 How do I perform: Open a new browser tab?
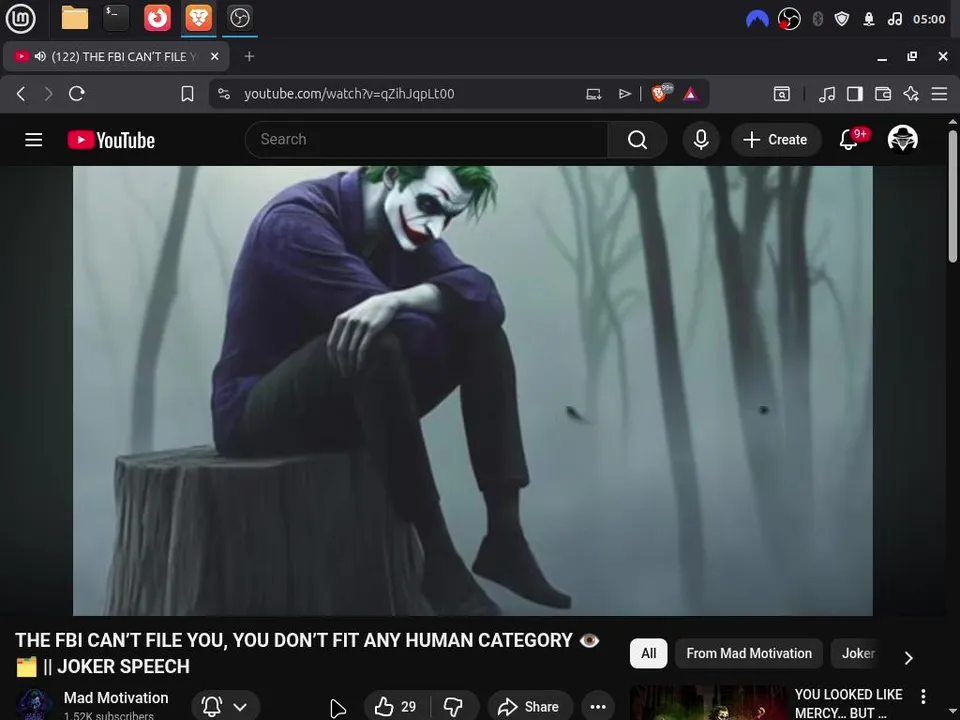click(249, 56)
